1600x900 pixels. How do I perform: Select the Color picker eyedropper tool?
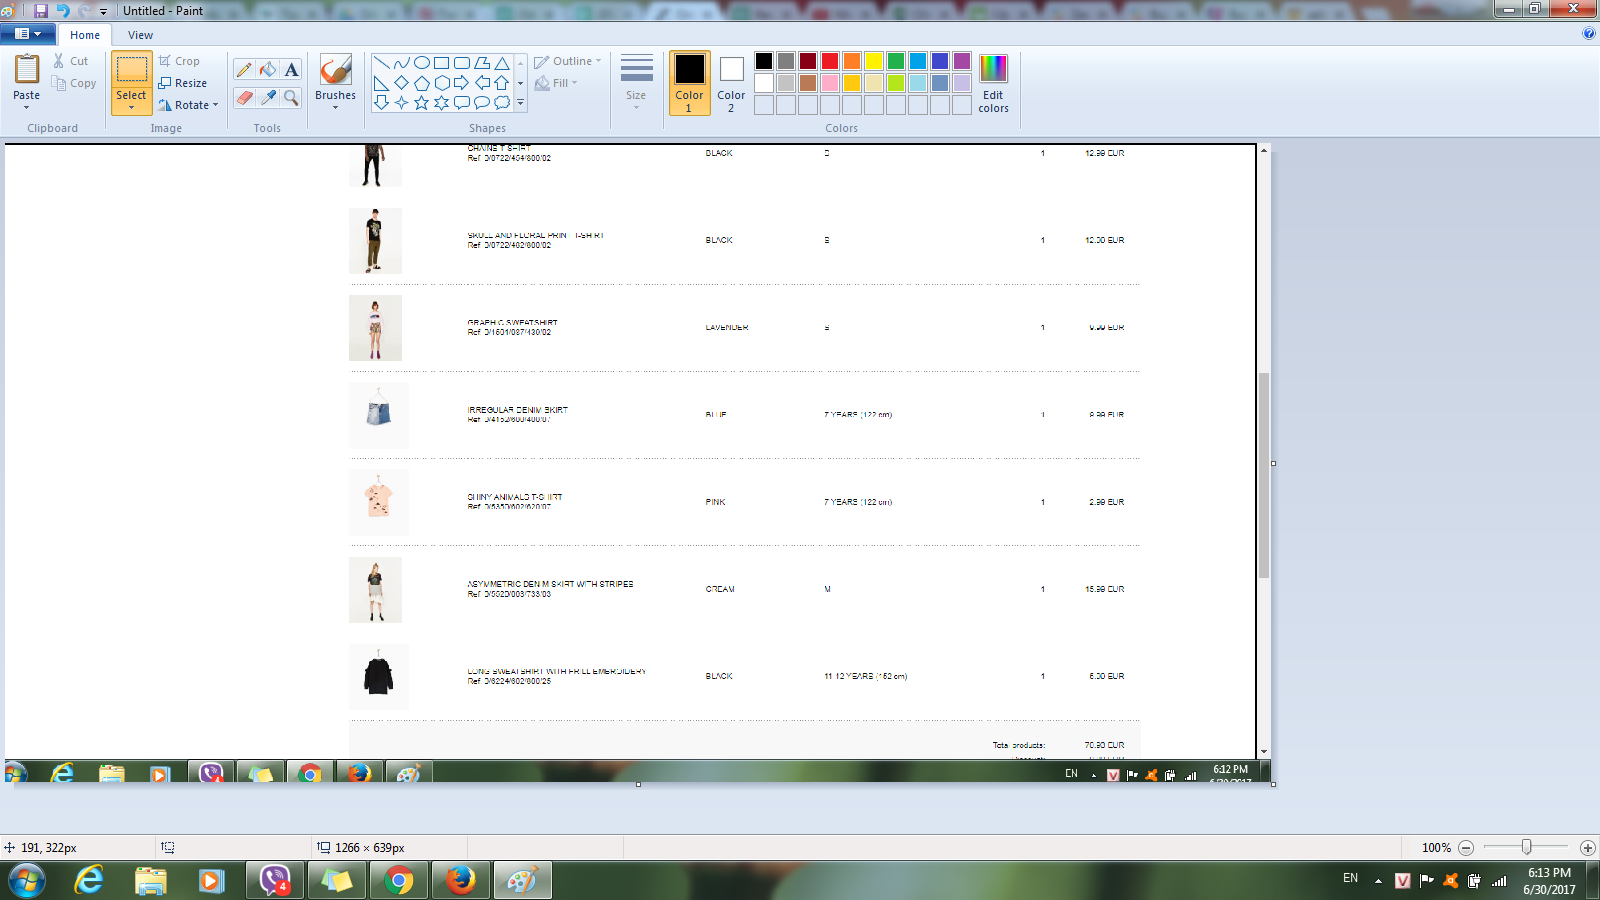pos(268,97)
